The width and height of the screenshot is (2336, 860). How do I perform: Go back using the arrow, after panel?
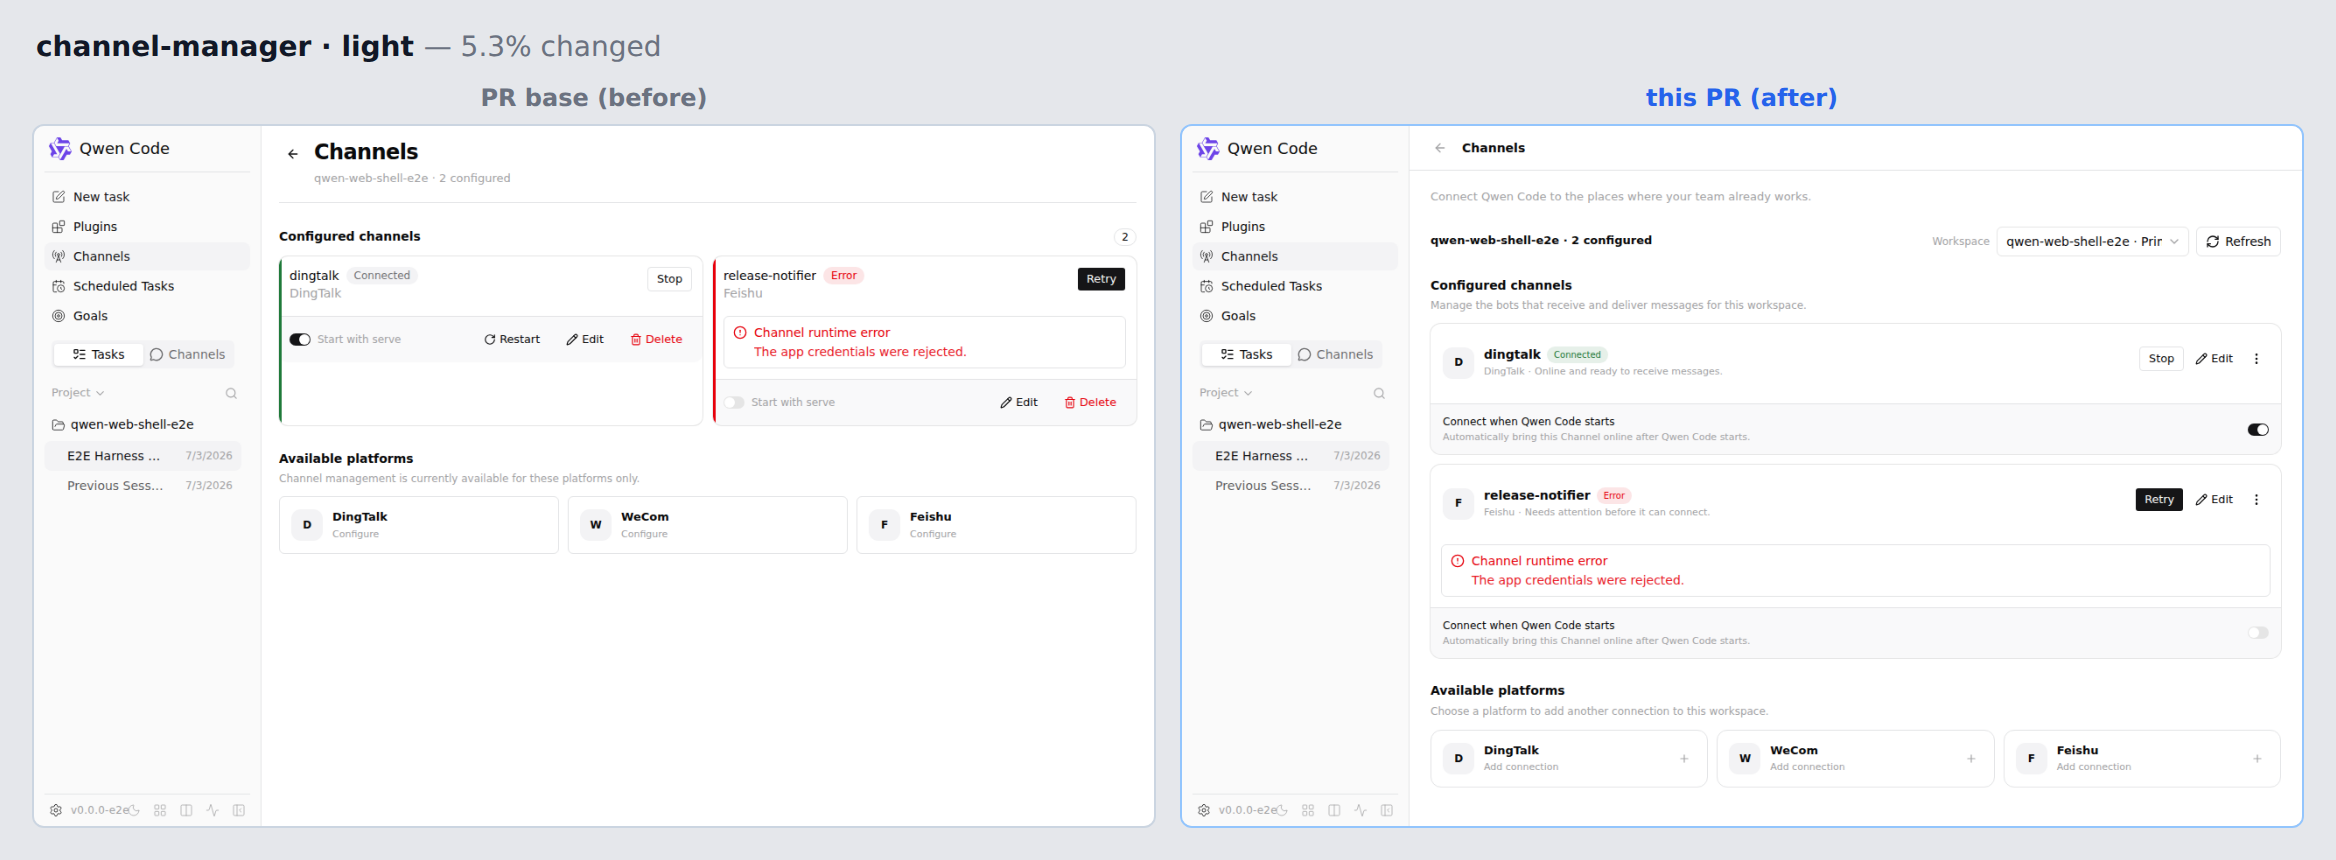1440,148
